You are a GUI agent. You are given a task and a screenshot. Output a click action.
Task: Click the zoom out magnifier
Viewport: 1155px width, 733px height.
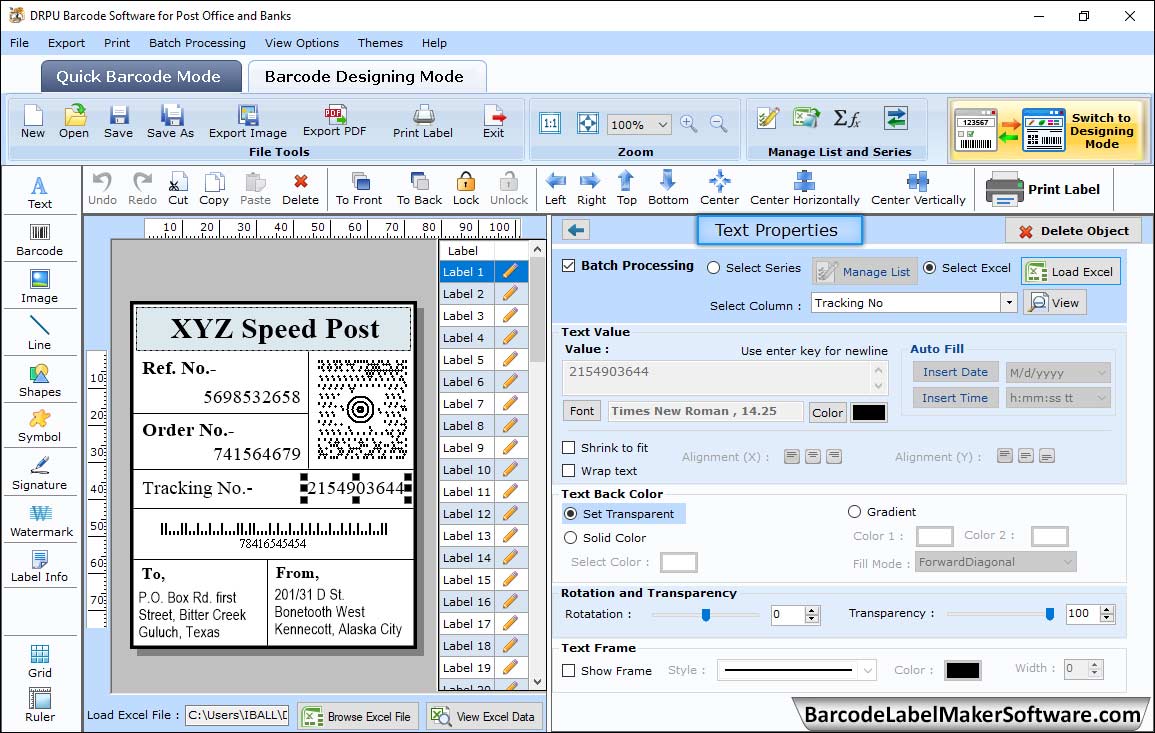coord(719,123)
